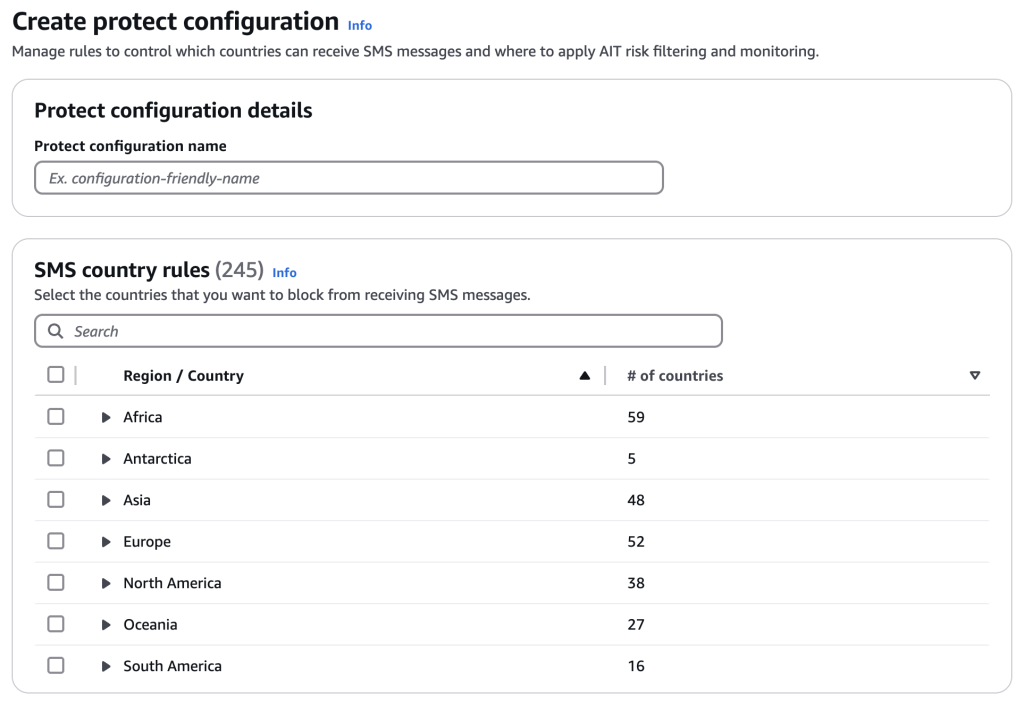Expand the Asia country list

[x=106, y=500]
